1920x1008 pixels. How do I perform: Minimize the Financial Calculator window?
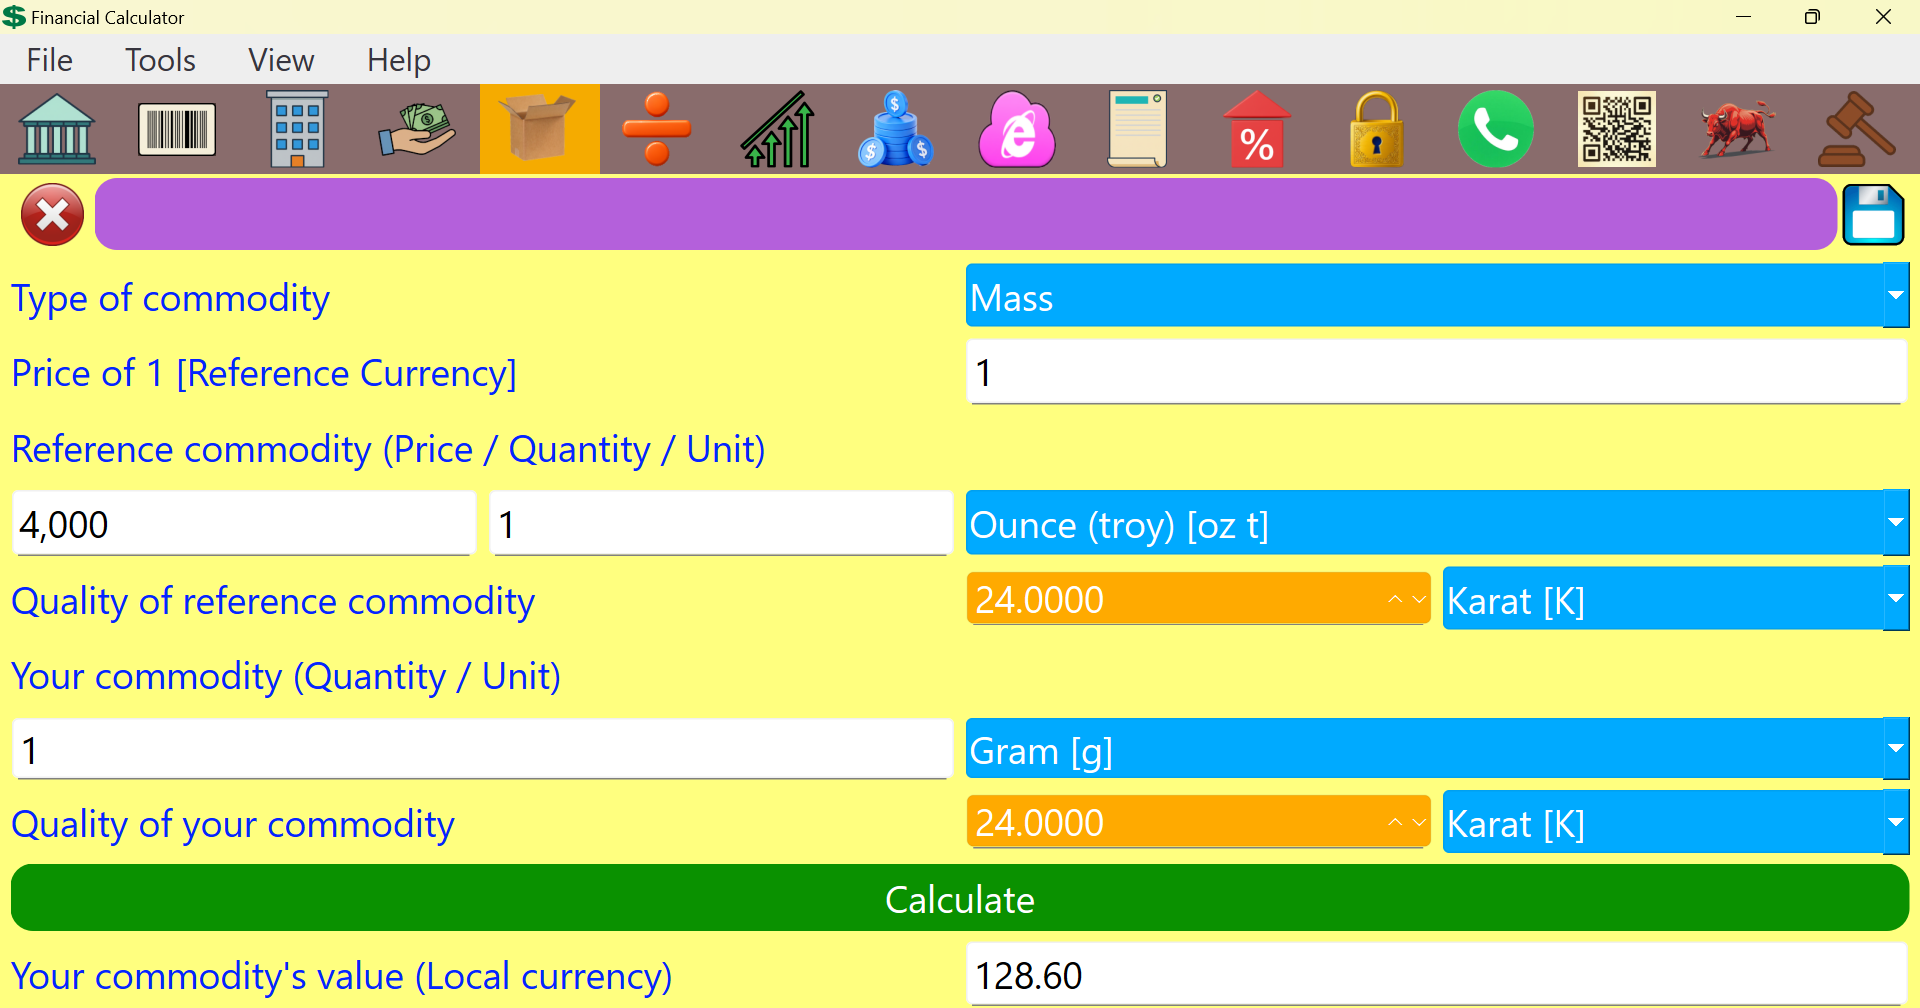(1743, 17)
